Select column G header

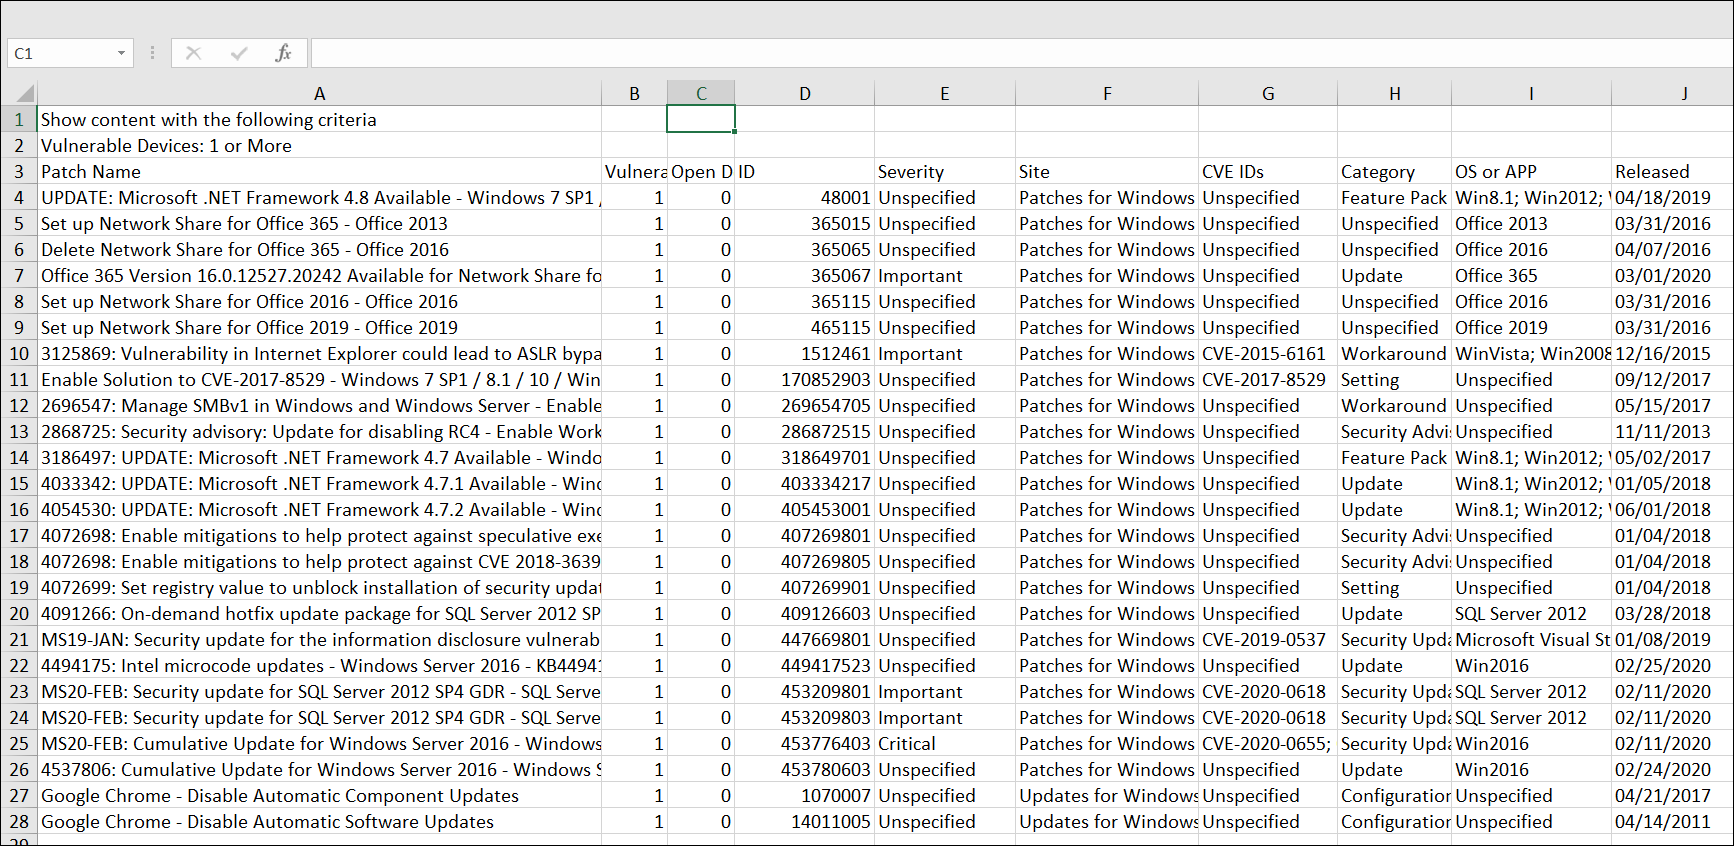coord(1267,93)
